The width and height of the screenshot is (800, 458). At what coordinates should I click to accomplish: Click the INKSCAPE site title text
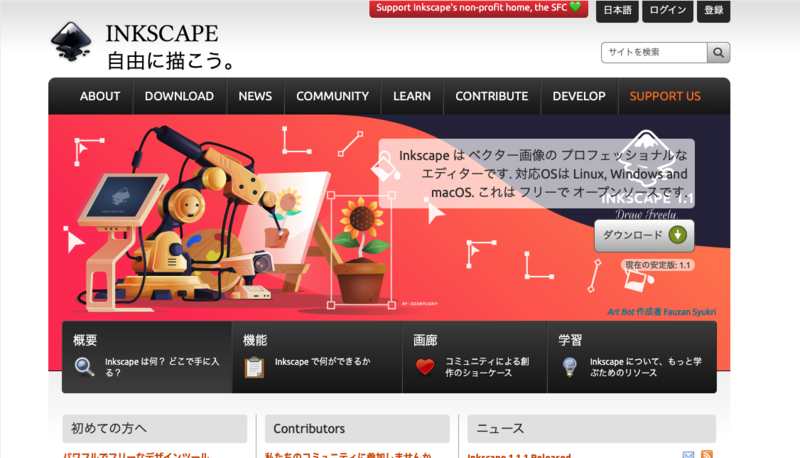pyautogui.click(x=162, y=34)
